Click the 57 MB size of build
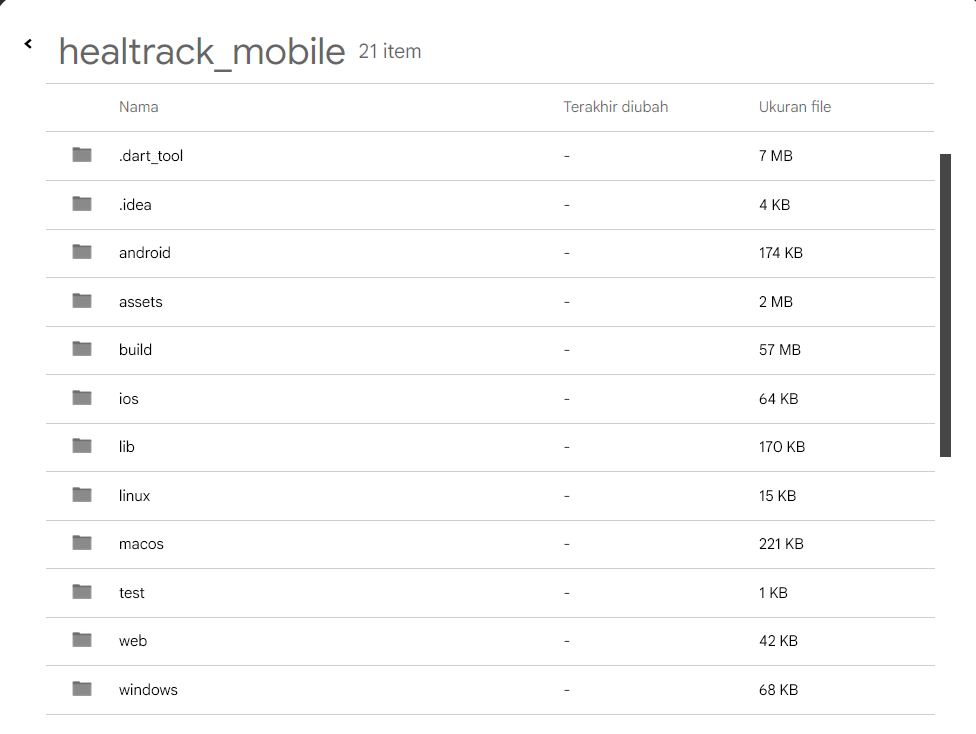The height and width of the screenshot is (734, 976). point(780,350)
